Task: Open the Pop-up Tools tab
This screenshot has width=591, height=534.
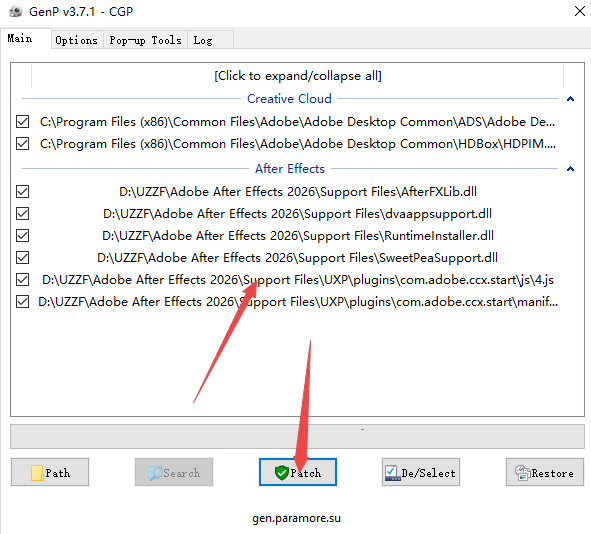Action: tap(145, 40)
